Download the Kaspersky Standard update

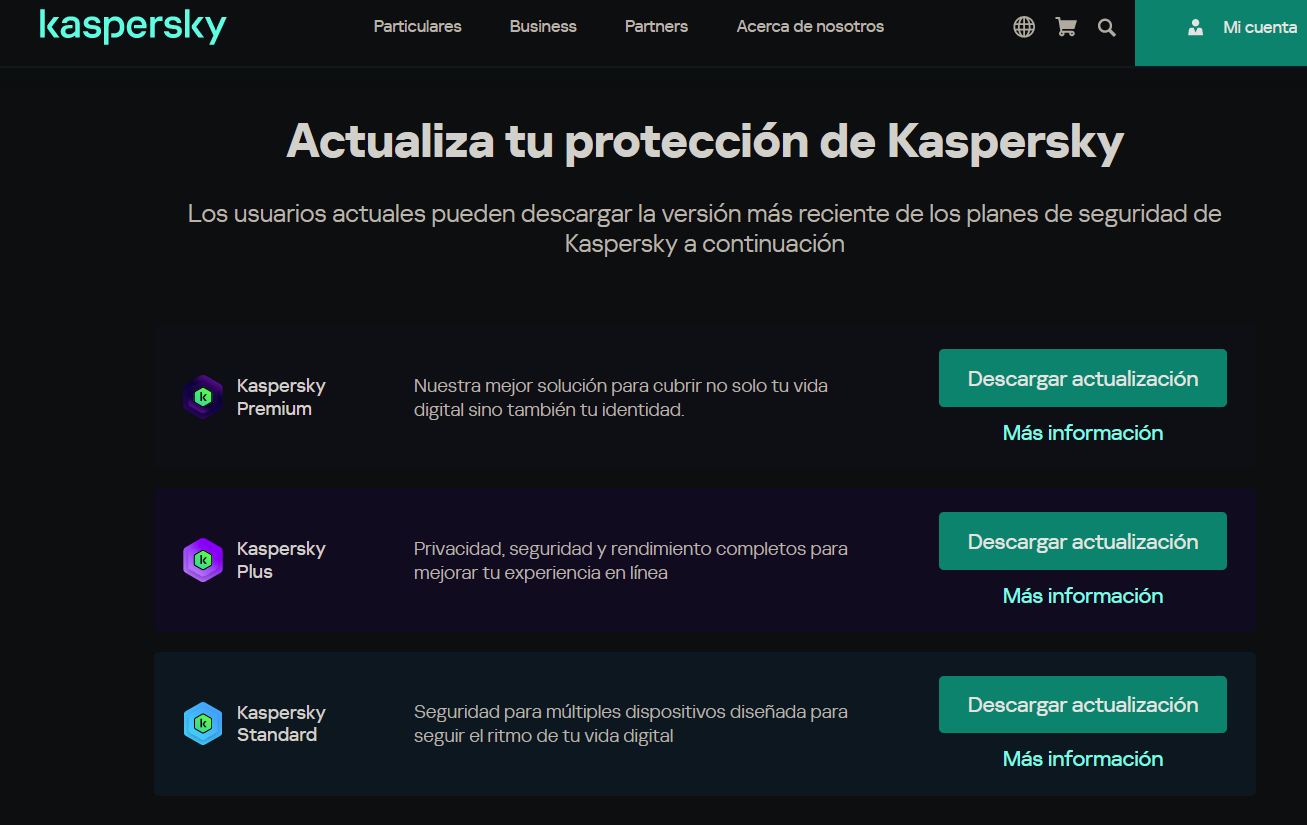(1083, 704)
